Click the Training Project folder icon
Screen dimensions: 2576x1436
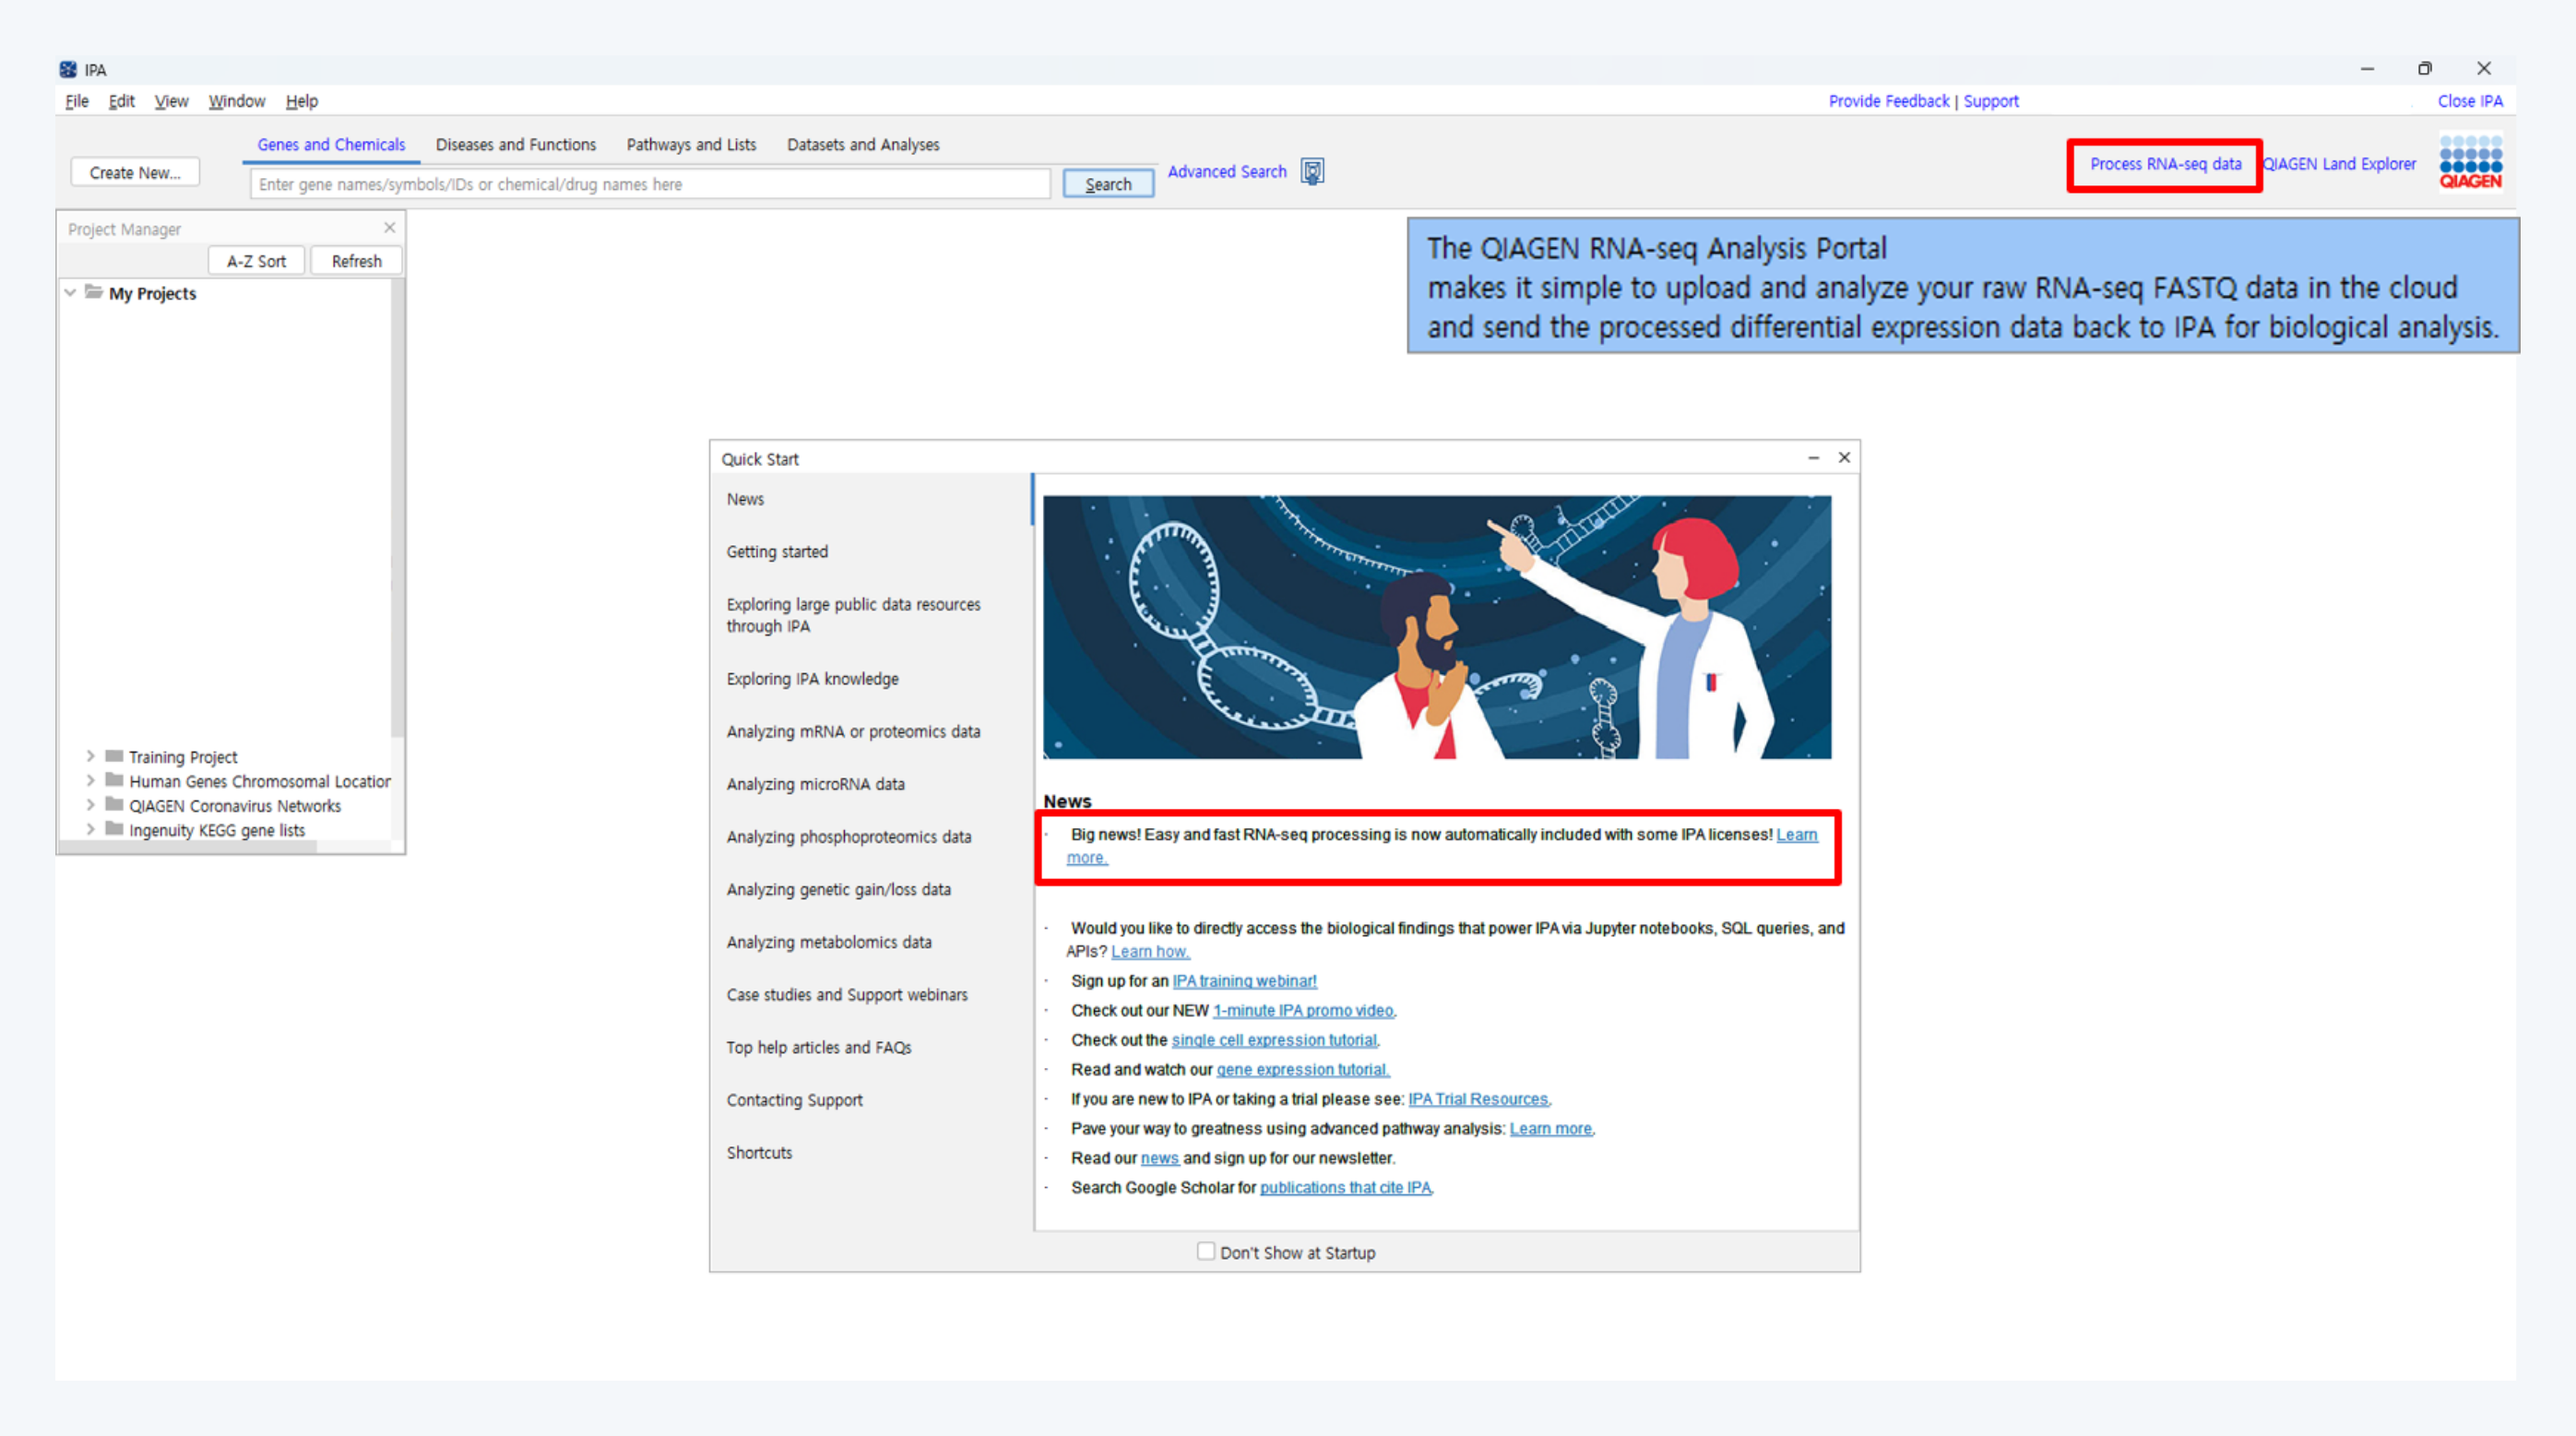click(115, 756)
